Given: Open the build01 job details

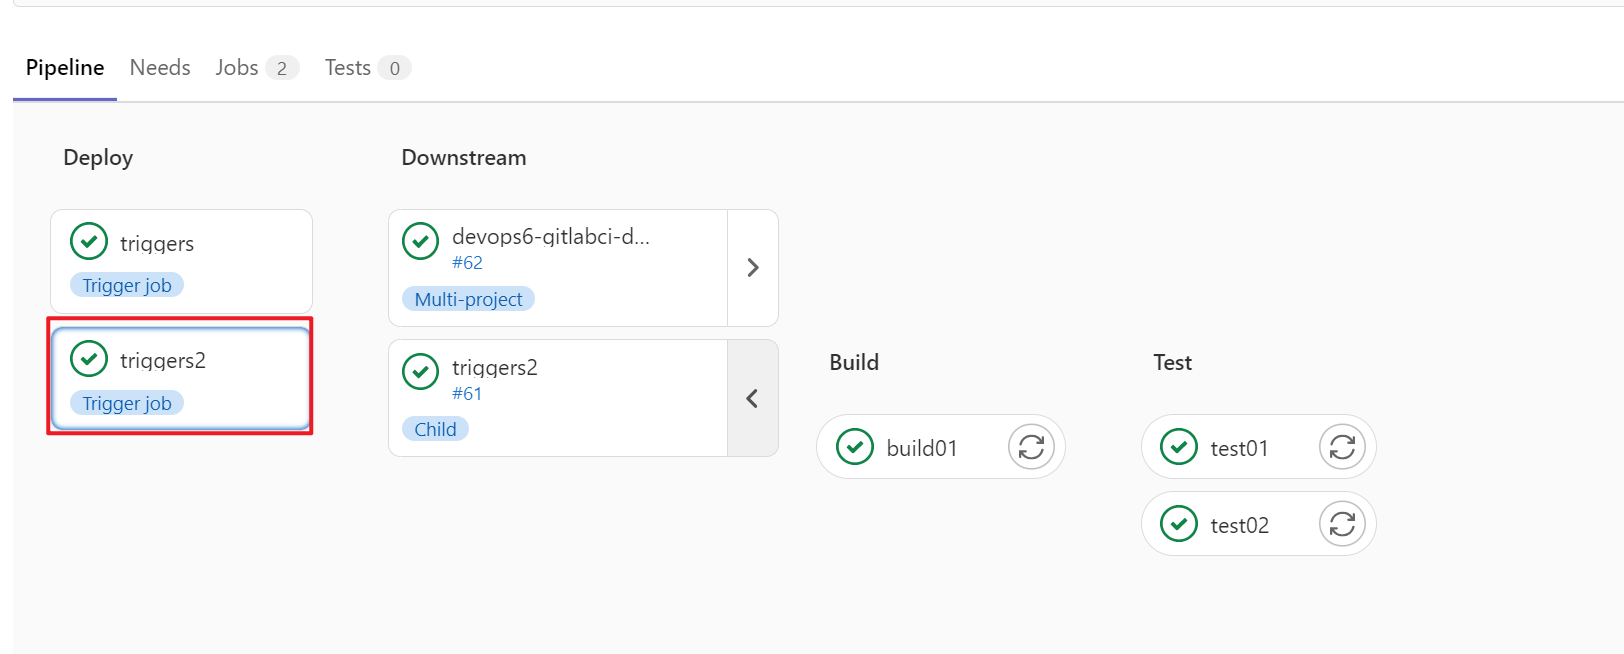Looking at the screenshot, I should [x=922, y=448].
